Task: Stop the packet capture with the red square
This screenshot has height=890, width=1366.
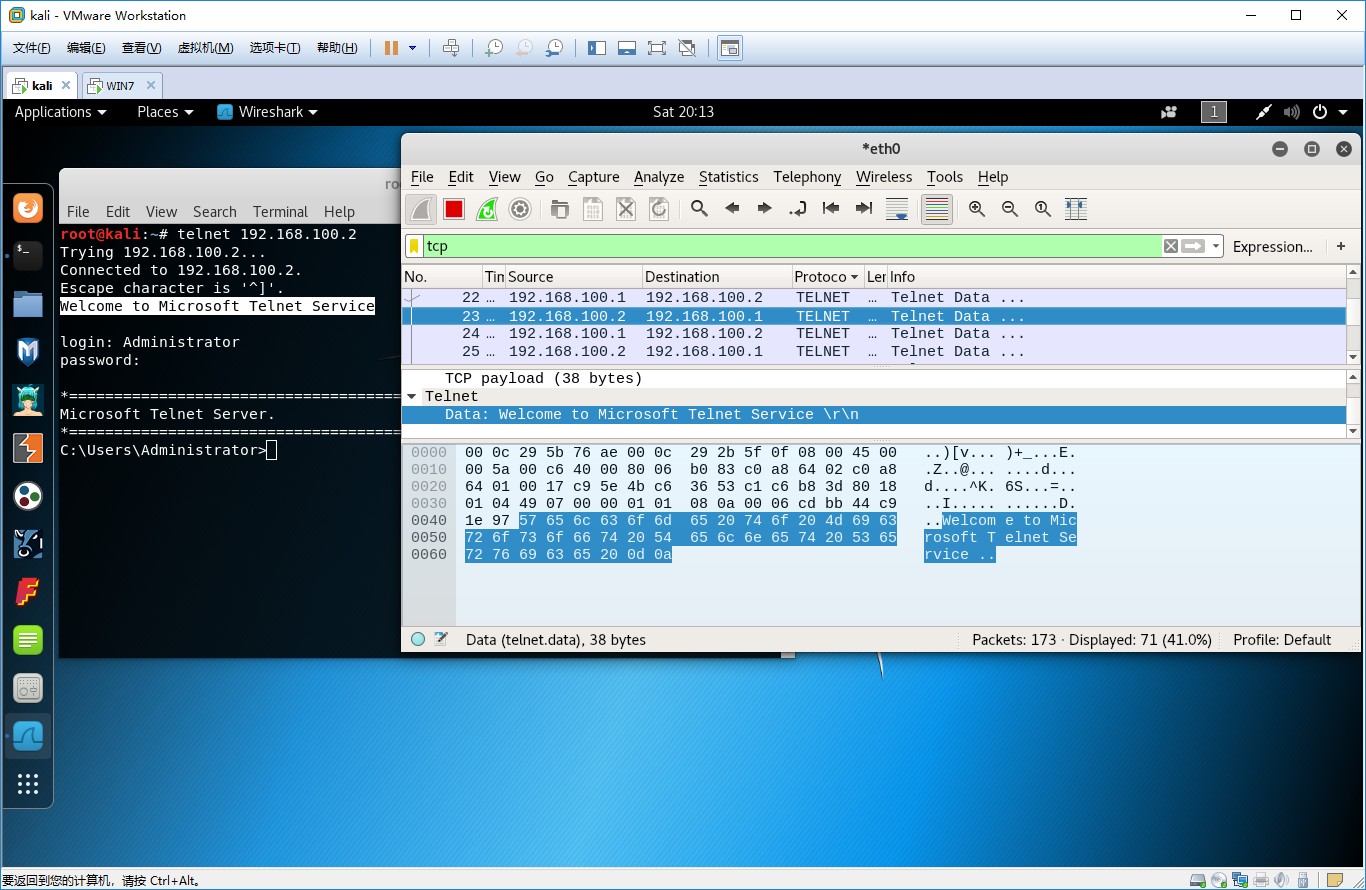Action: pyautogui.click(x=454, y=209)
